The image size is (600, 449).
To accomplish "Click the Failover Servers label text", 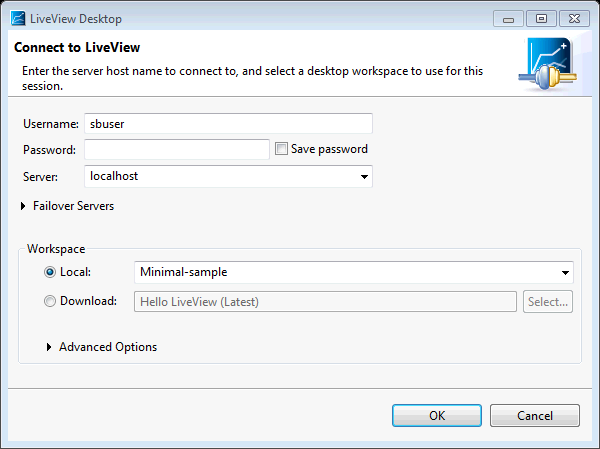I will (73, 206).
